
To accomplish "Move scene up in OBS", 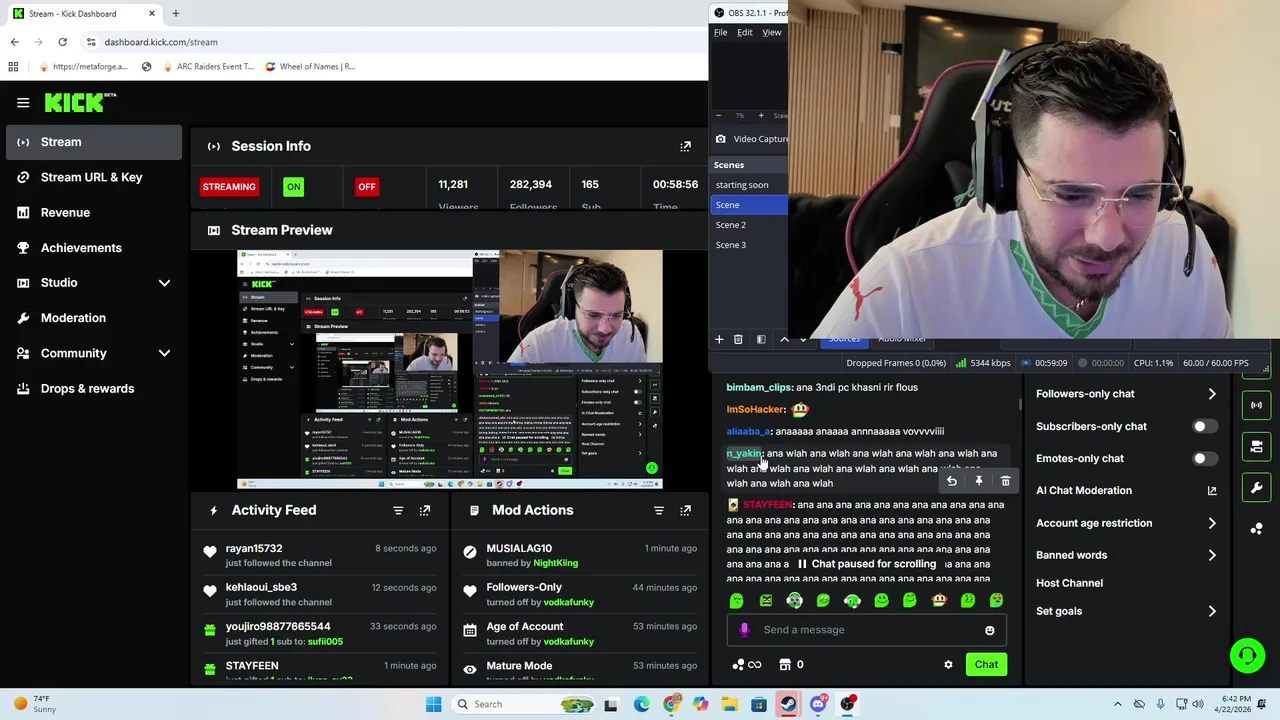I will click(784, 340).
